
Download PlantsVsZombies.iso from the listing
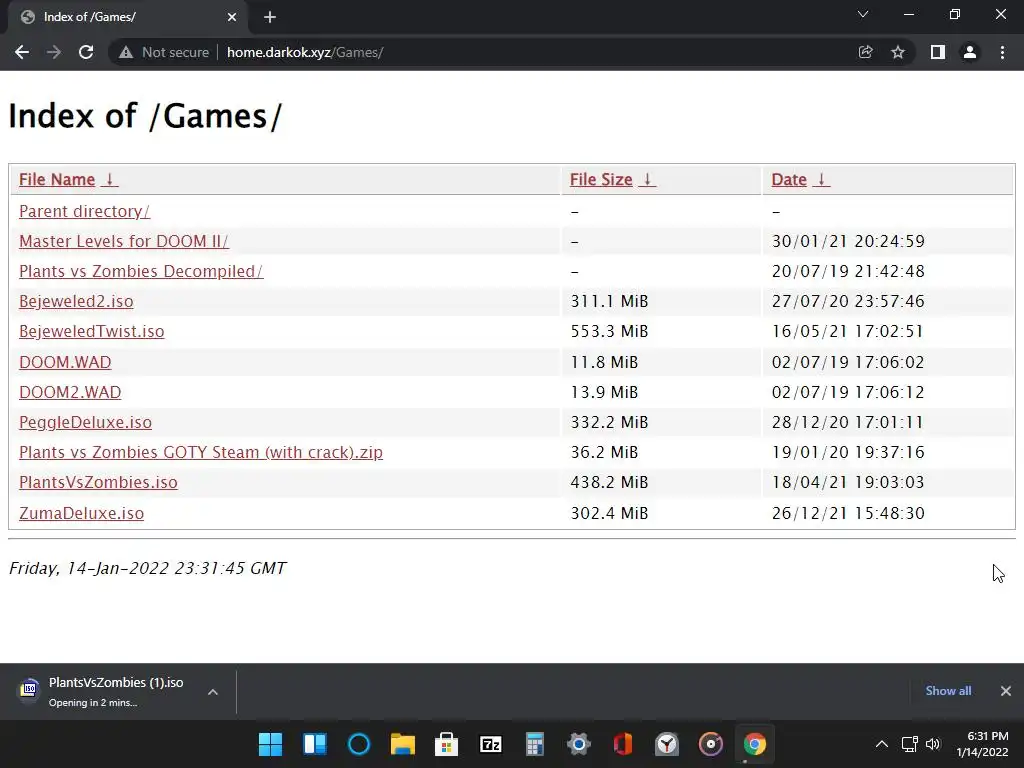pos(98,483)
